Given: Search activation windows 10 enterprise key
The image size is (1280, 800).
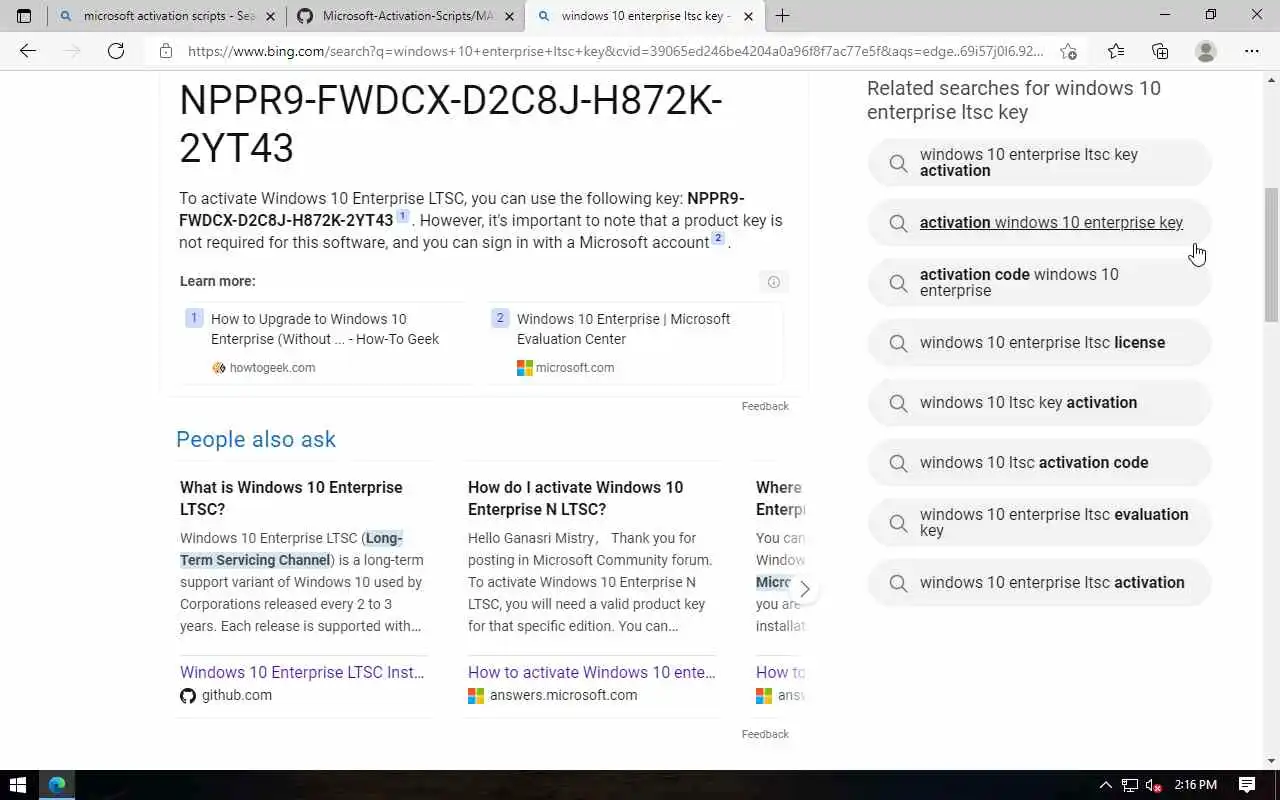Looking at the screenshot, I should click(1039, 222).
